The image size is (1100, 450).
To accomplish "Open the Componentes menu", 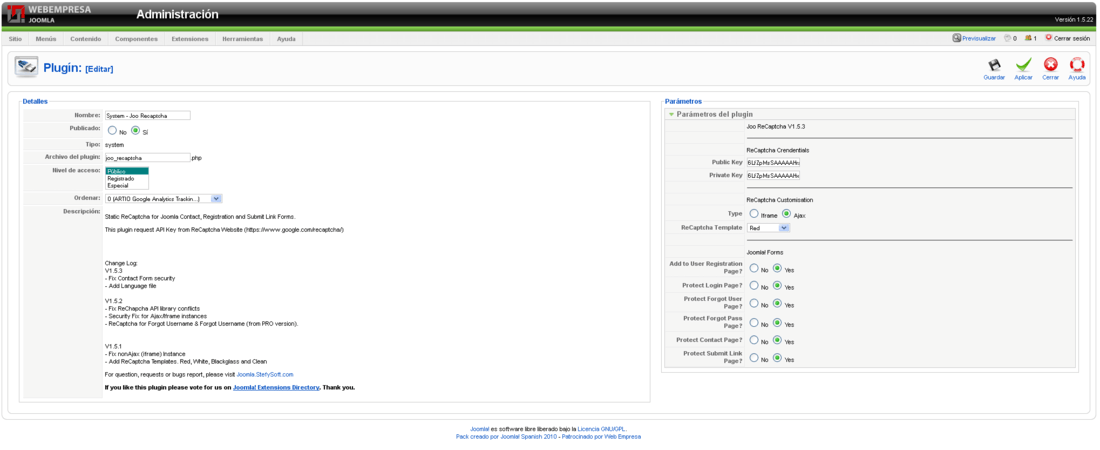I will click(136, 39).
